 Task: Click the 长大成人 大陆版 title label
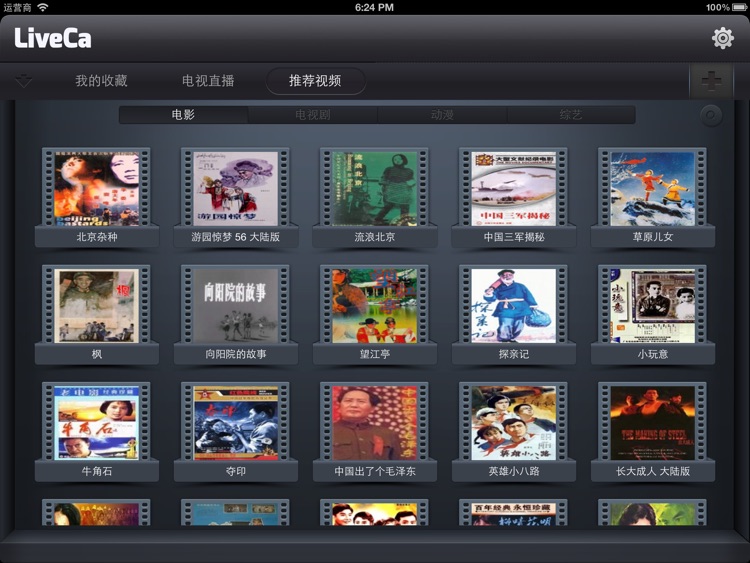[652, 471]
